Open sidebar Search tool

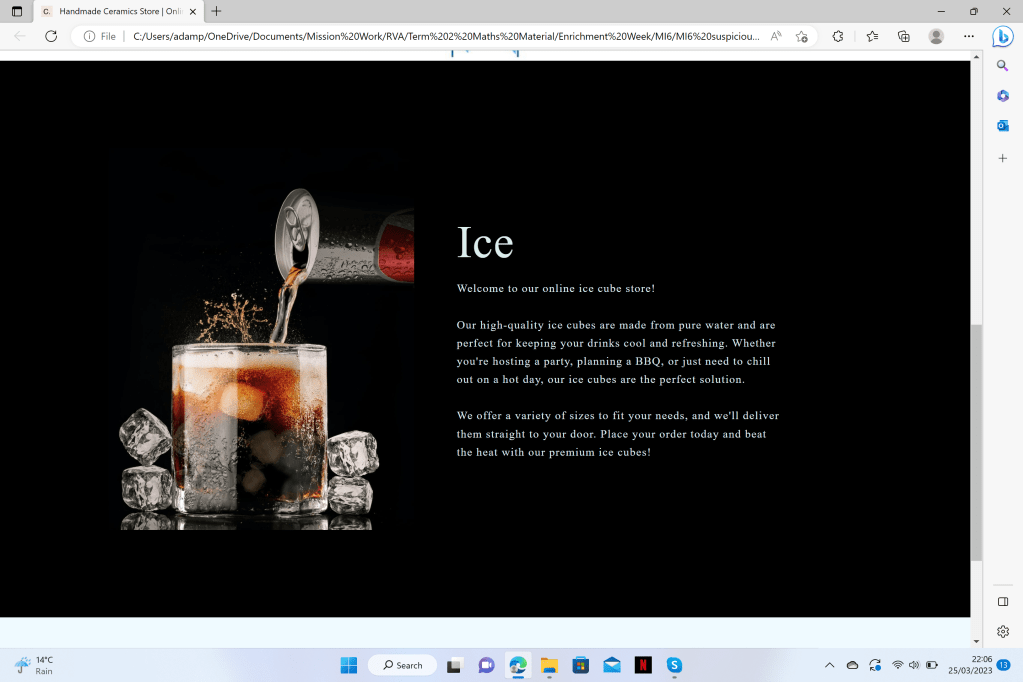[x=1002, y=66]
